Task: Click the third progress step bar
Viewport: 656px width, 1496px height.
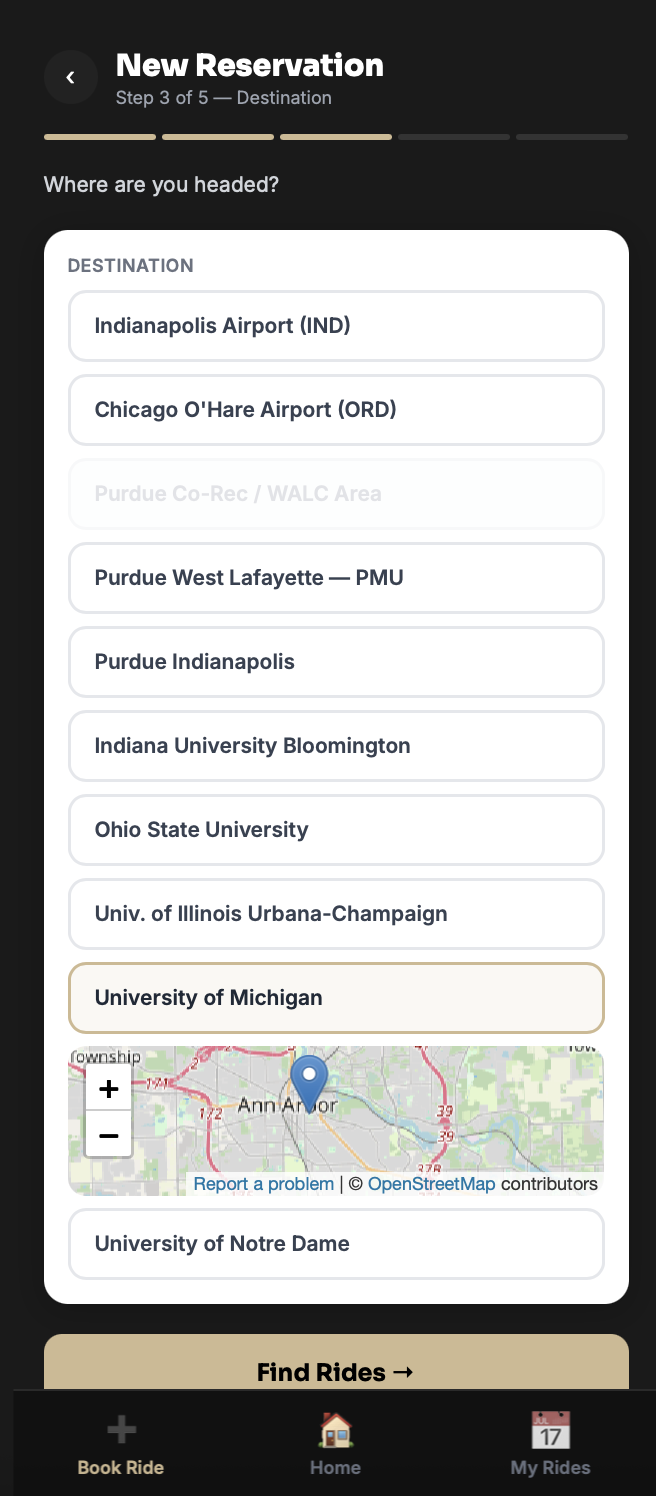Action: click(336, 137)
